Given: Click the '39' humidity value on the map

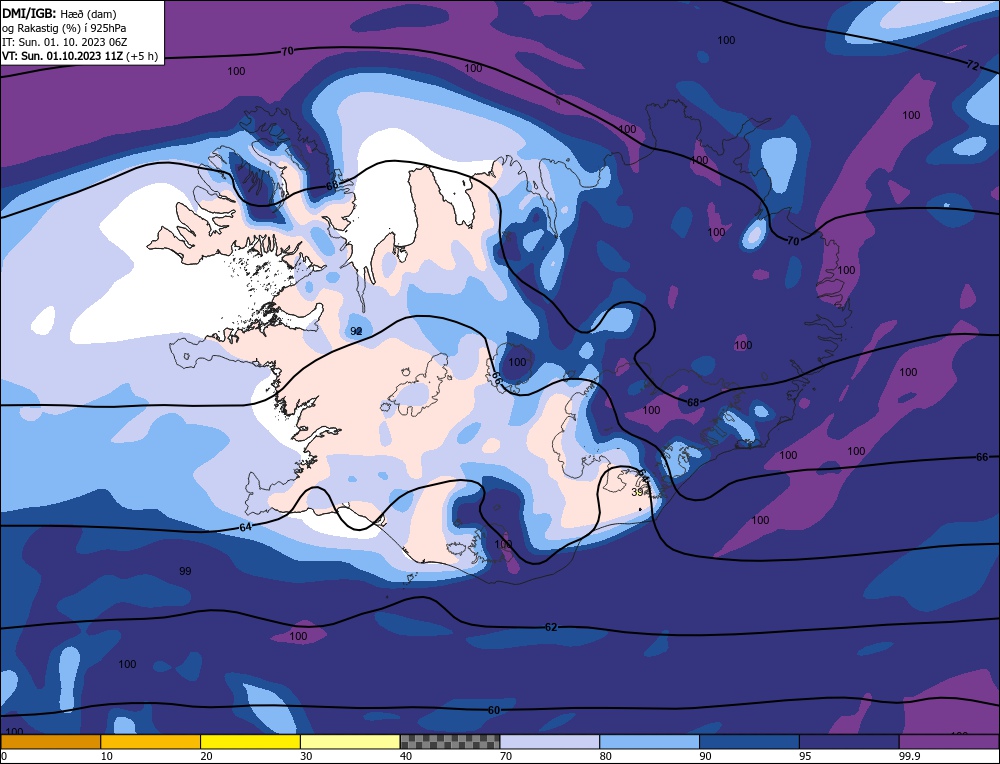Looking at the screenshot, I should 636,492.
